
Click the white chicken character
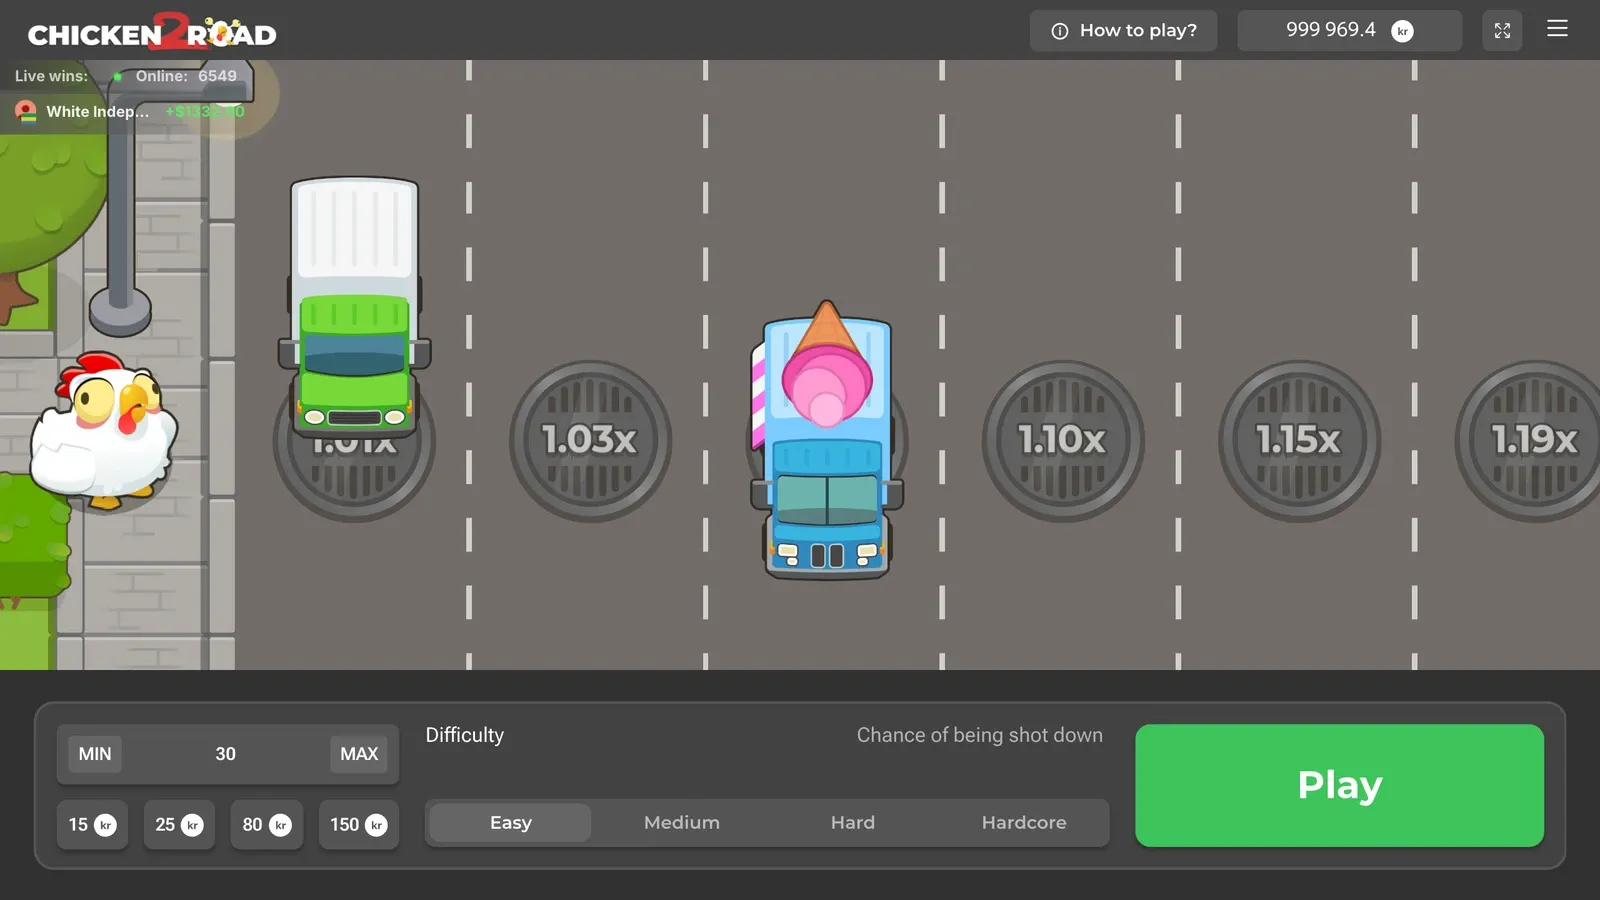coord(103,430)
